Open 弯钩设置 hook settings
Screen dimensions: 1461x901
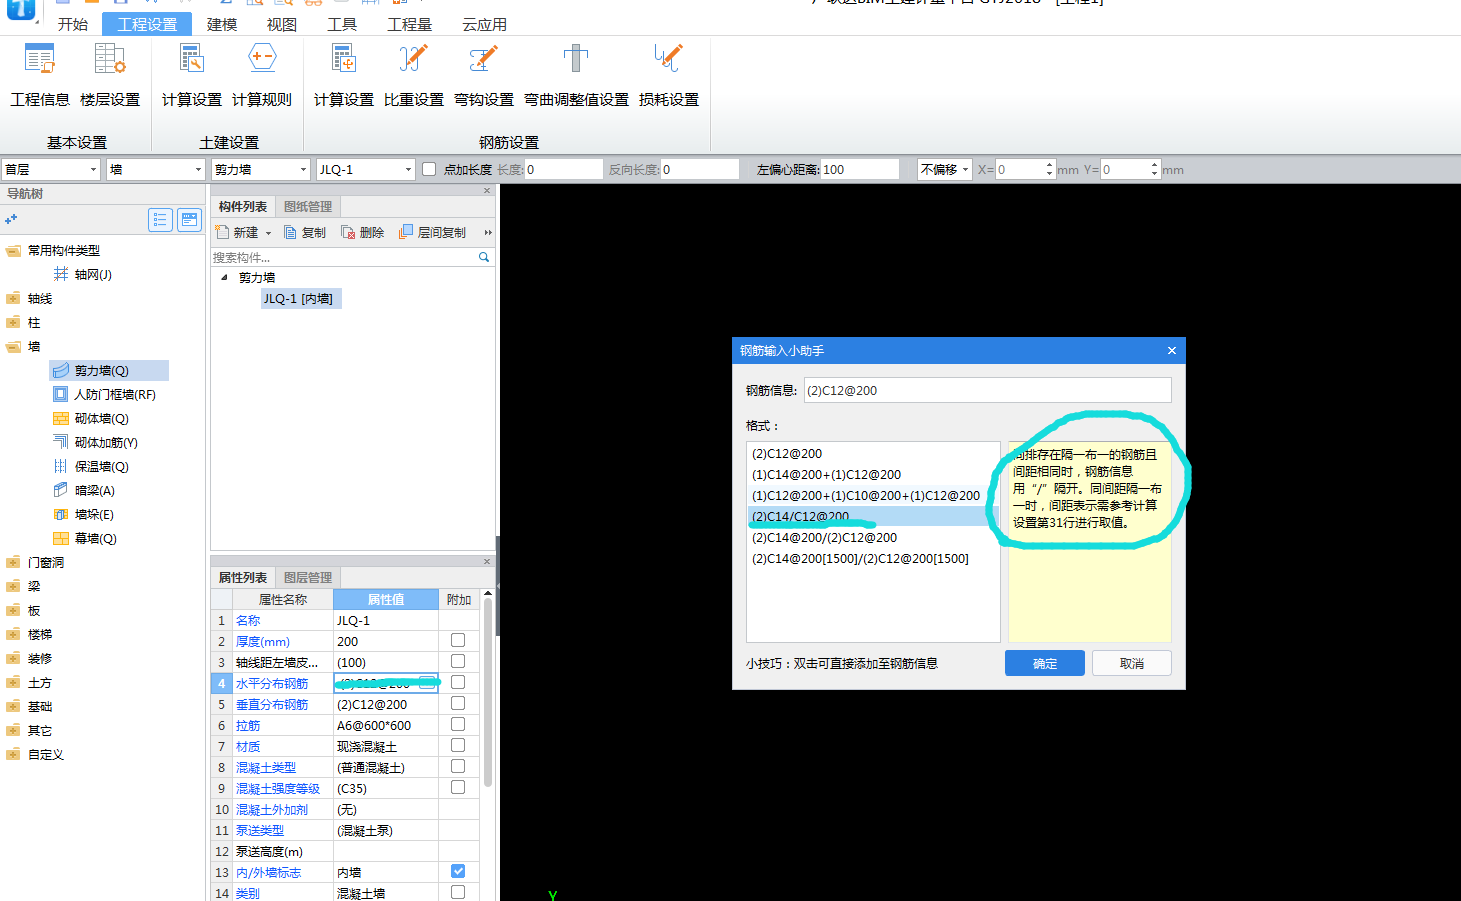coord(484,75)
